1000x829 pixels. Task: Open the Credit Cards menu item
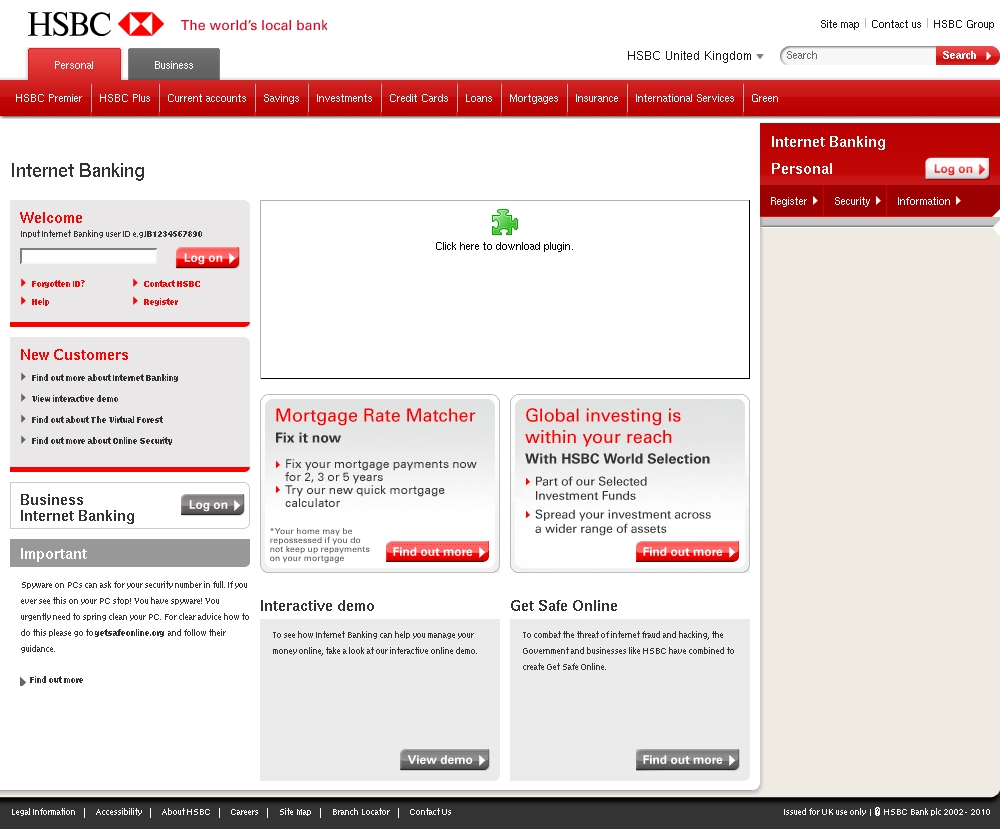tap(419, 98)
